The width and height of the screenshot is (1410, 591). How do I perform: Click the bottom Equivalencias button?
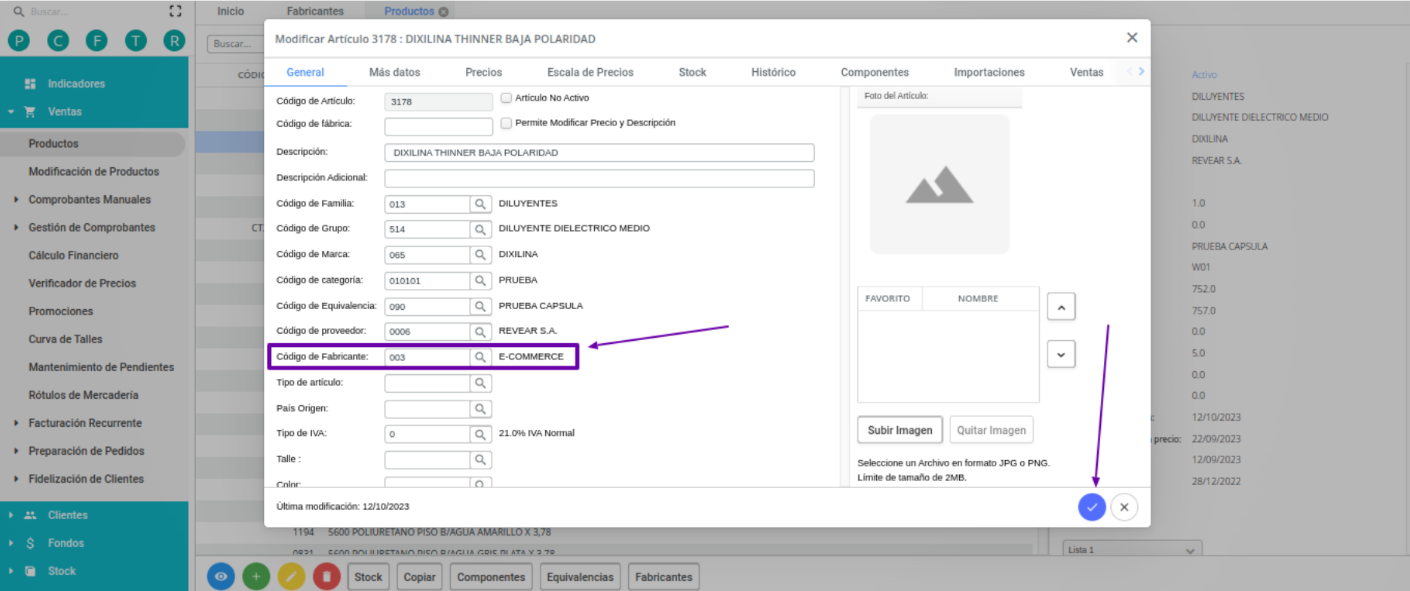580,577
